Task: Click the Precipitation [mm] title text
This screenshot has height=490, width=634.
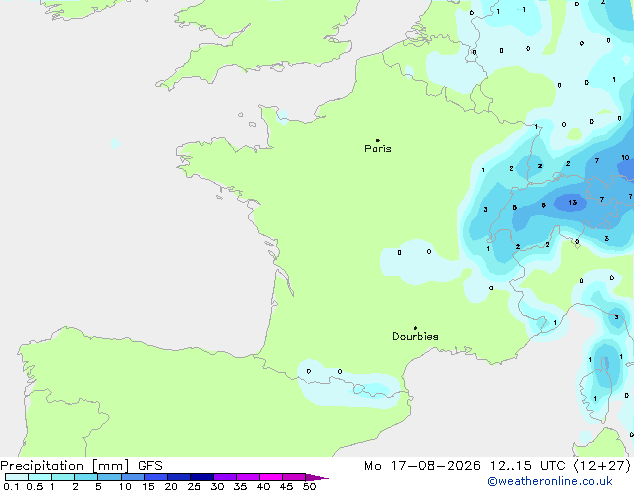Action: pos(65,466)
